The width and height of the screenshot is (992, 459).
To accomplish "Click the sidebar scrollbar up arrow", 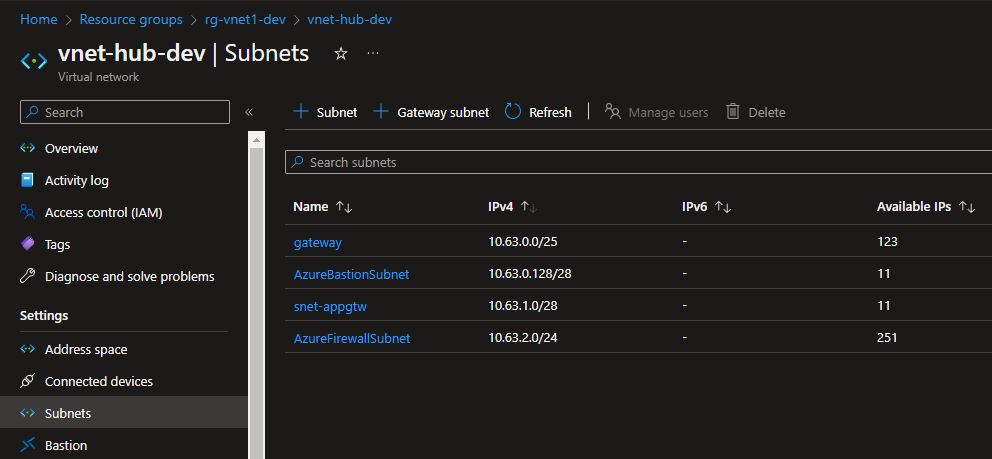I will pos(256,140).
